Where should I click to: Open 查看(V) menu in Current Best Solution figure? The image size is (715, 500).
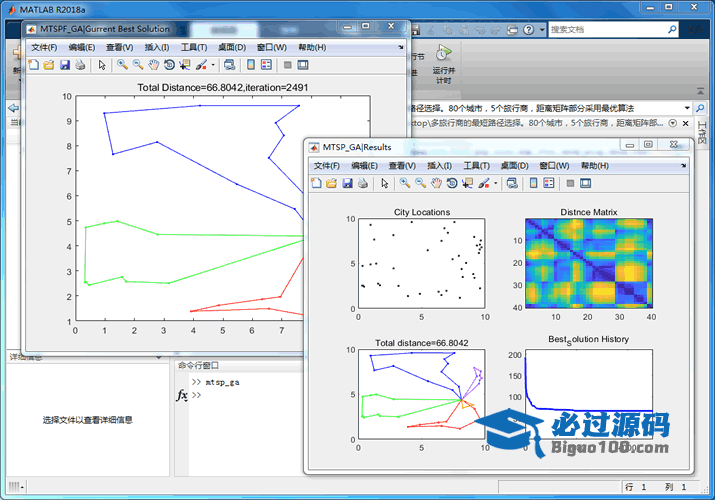click(x=119, y=47)
